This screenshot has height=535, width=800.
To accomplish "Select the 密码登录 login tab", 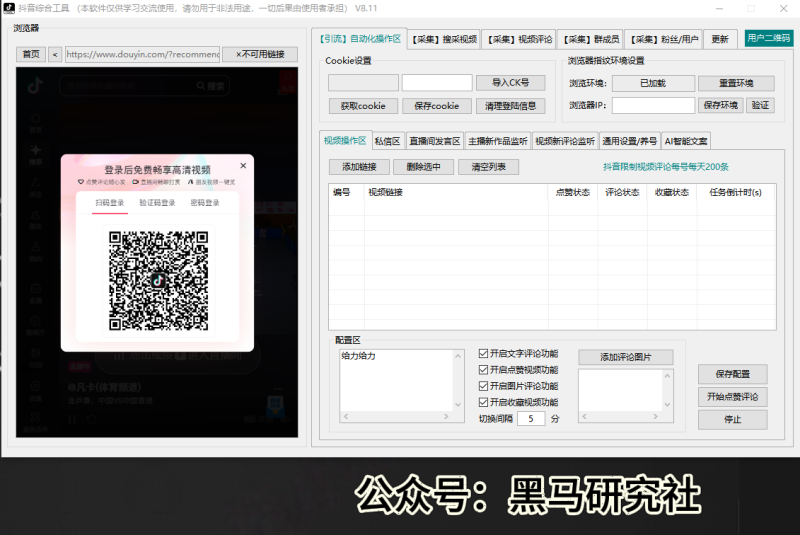I will coord(205,203).
